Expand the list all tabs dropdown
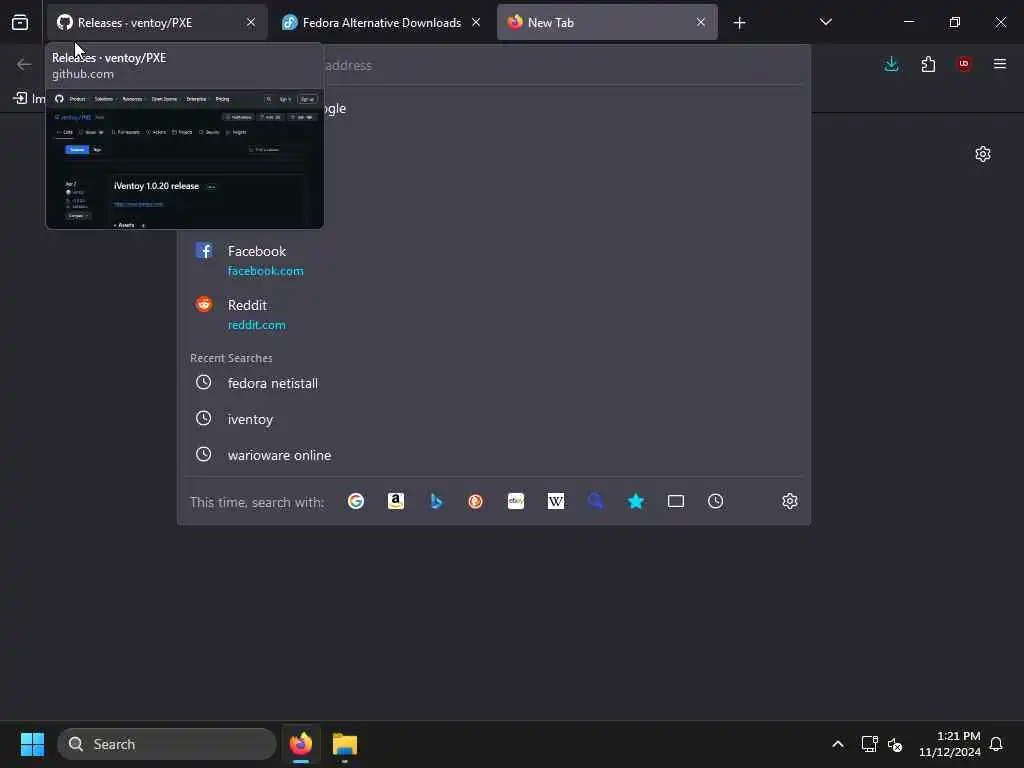This screenshot has height=768, width=1024. pos(825,22)
